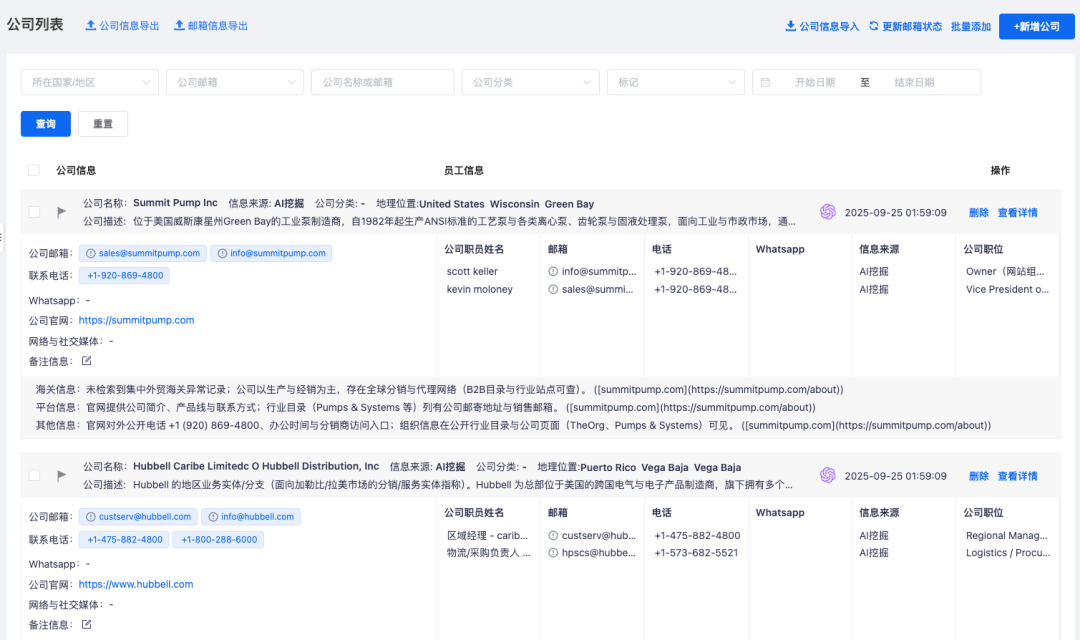Click the AI icon in Hubbell Caribe row
The image size is (1080, 640).
click(828, 475)
